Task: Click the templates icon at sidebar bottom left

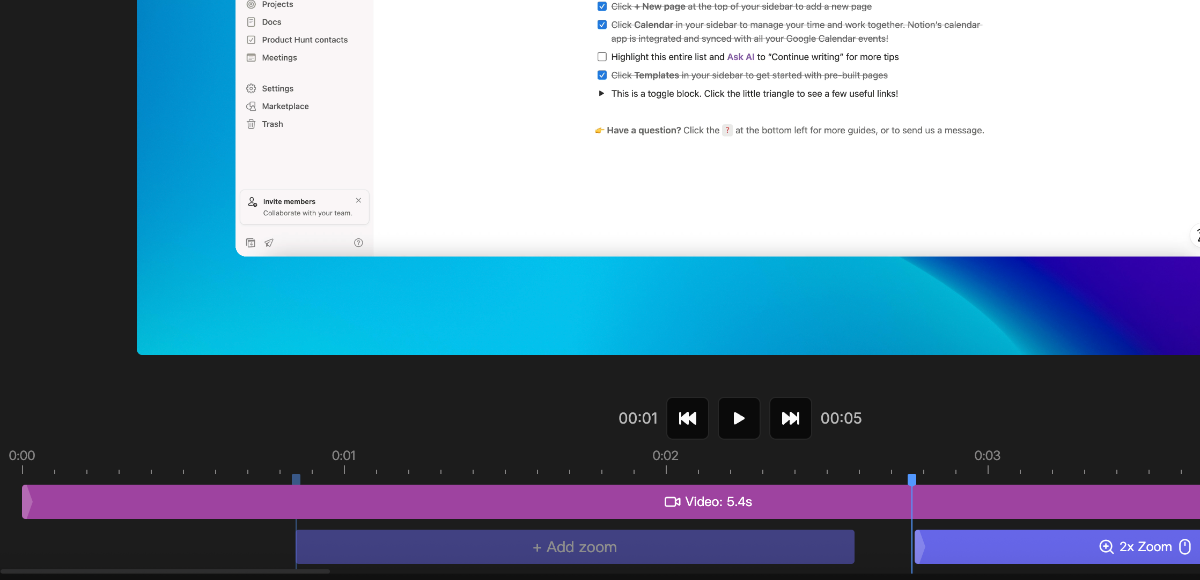Action: (x=251, y=243)
